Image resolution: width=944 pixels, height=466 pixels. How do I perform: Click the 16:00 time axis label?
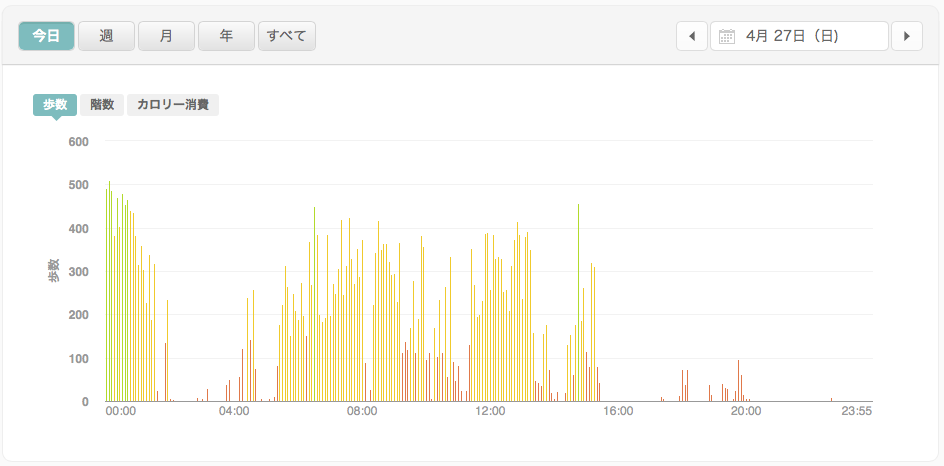tap(618, 411)
